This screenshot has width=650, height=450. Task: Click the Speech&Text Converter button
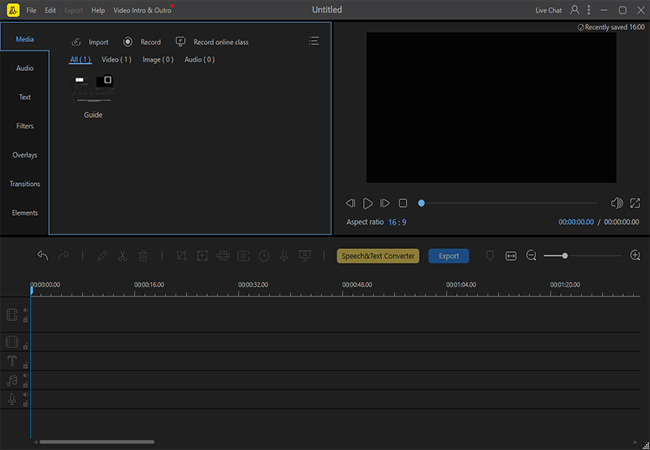[378, 256]
